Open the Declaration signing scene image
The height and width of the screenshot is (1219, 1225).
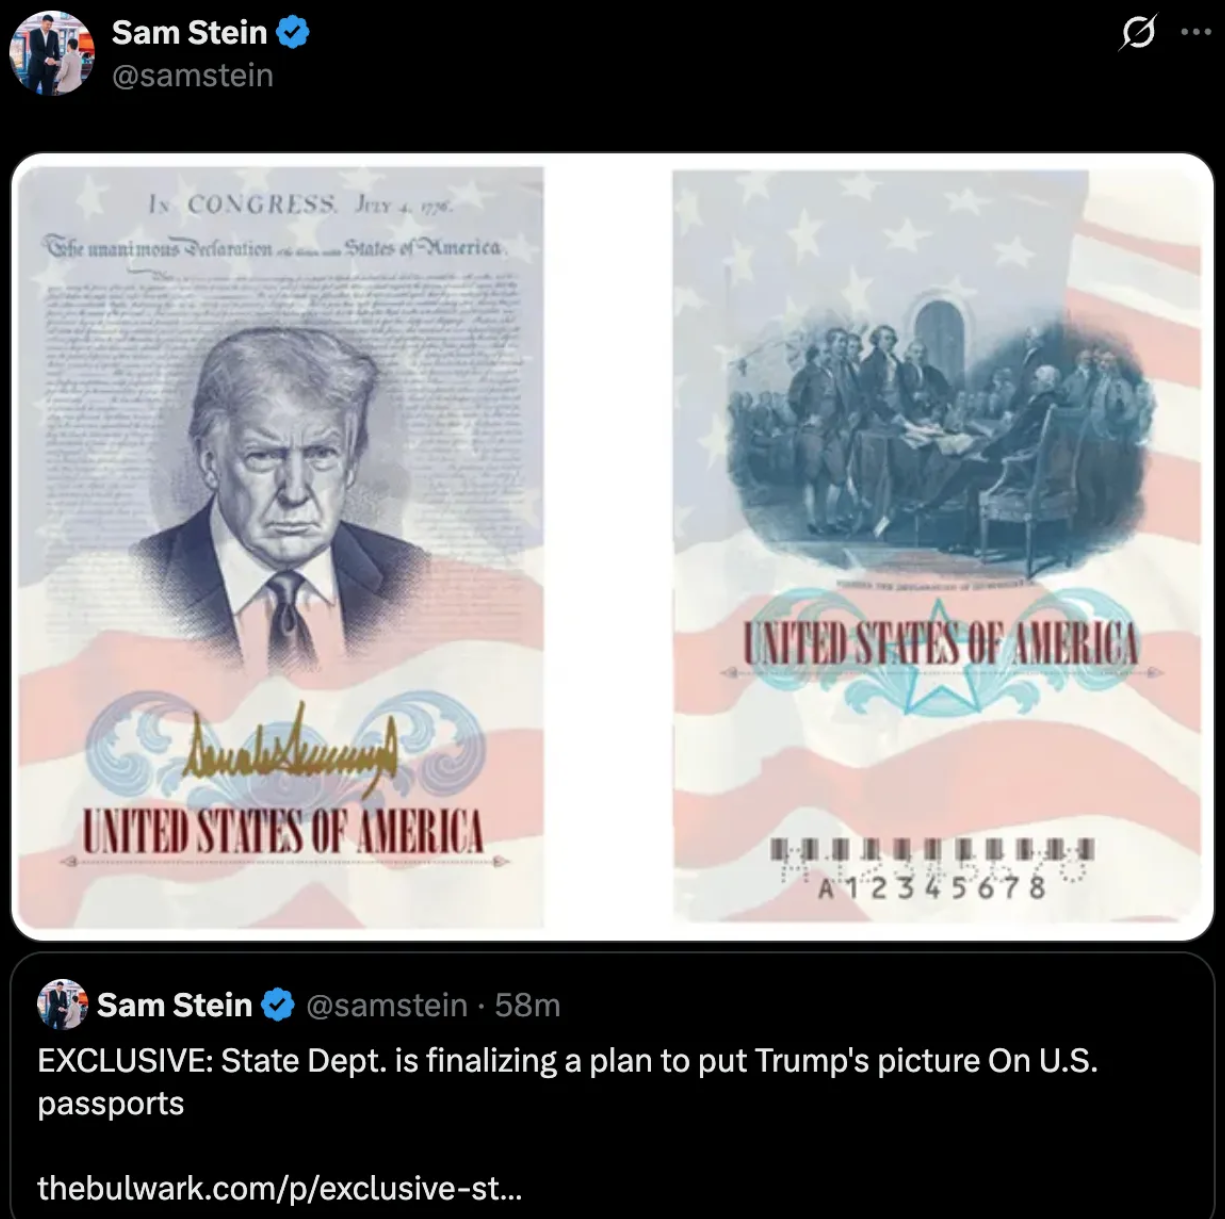pyautogui.click(x=936, y=546)
